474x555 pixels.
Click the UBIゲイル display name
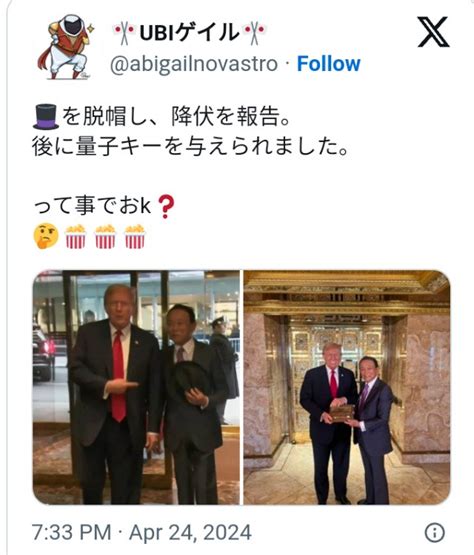pyautogui.click(x=189, y=32)
